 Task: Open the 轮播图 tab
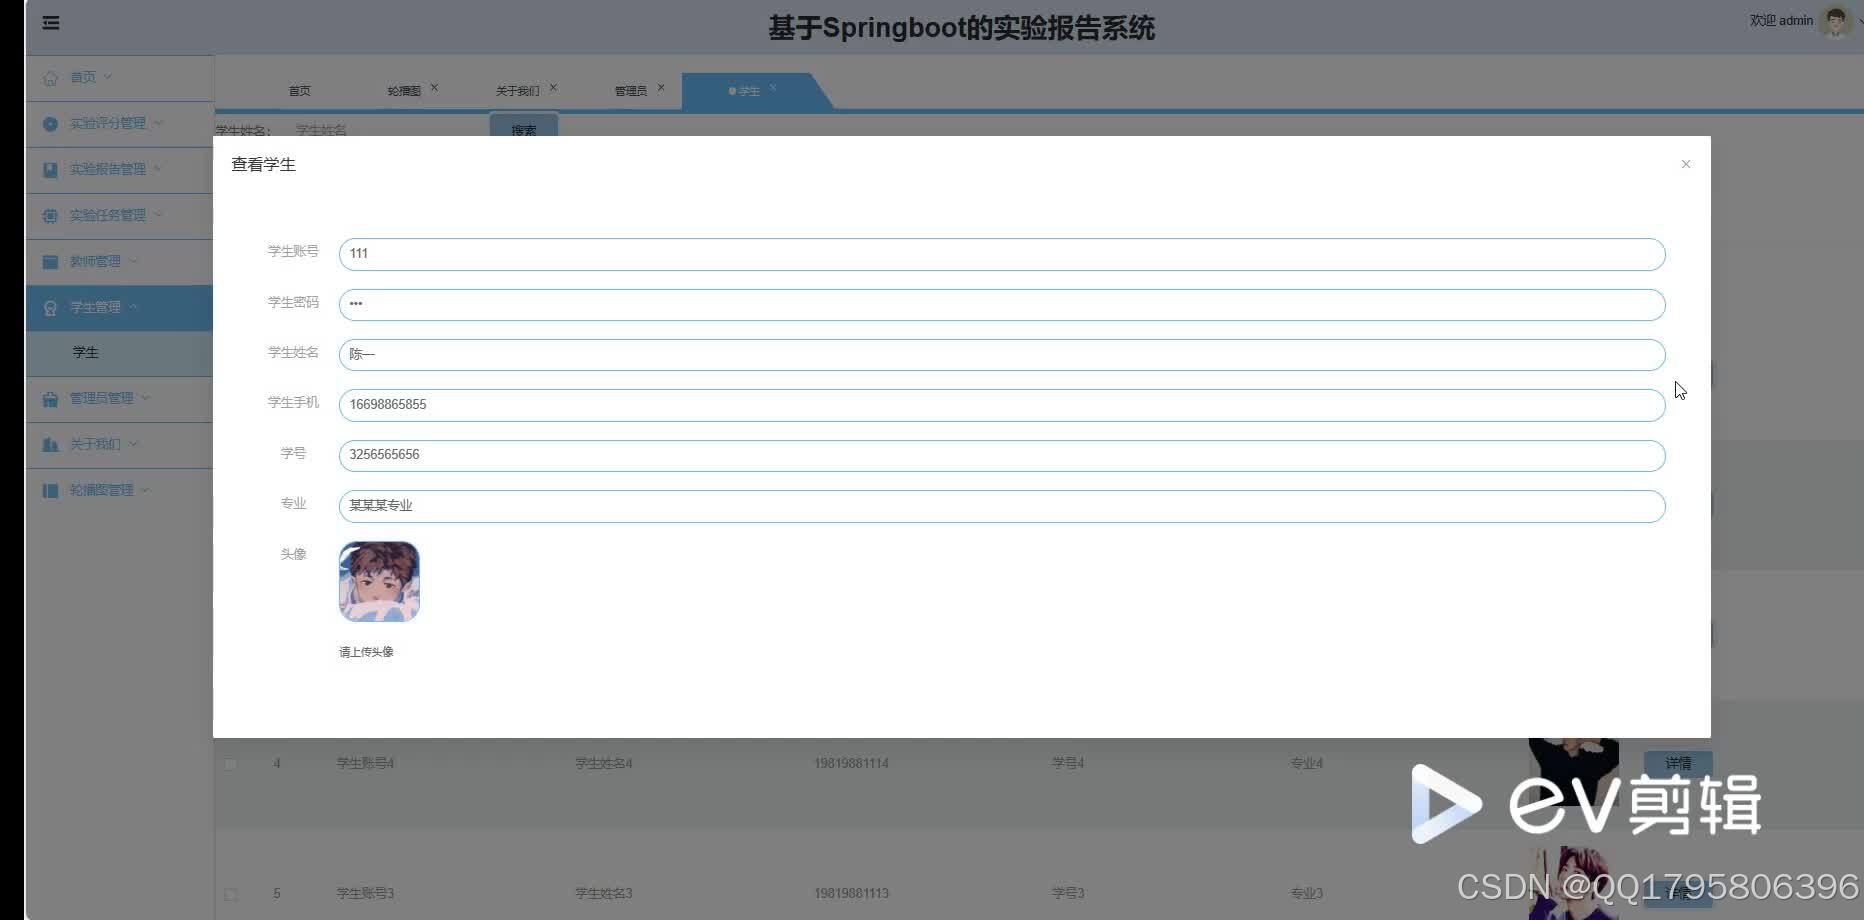click(405, 90)
